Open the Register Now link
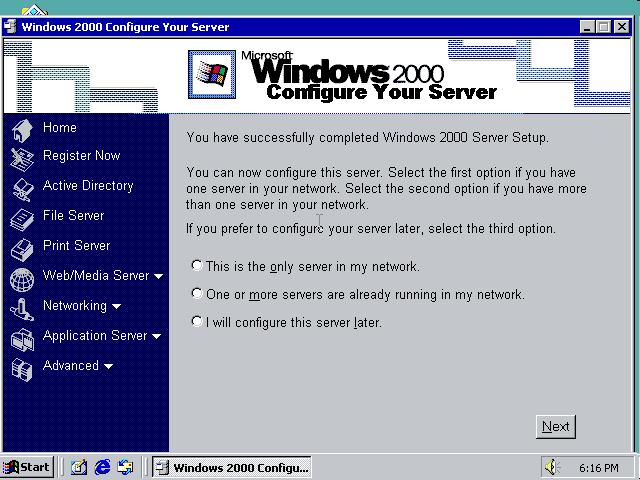640x480 pixels. 82,156
